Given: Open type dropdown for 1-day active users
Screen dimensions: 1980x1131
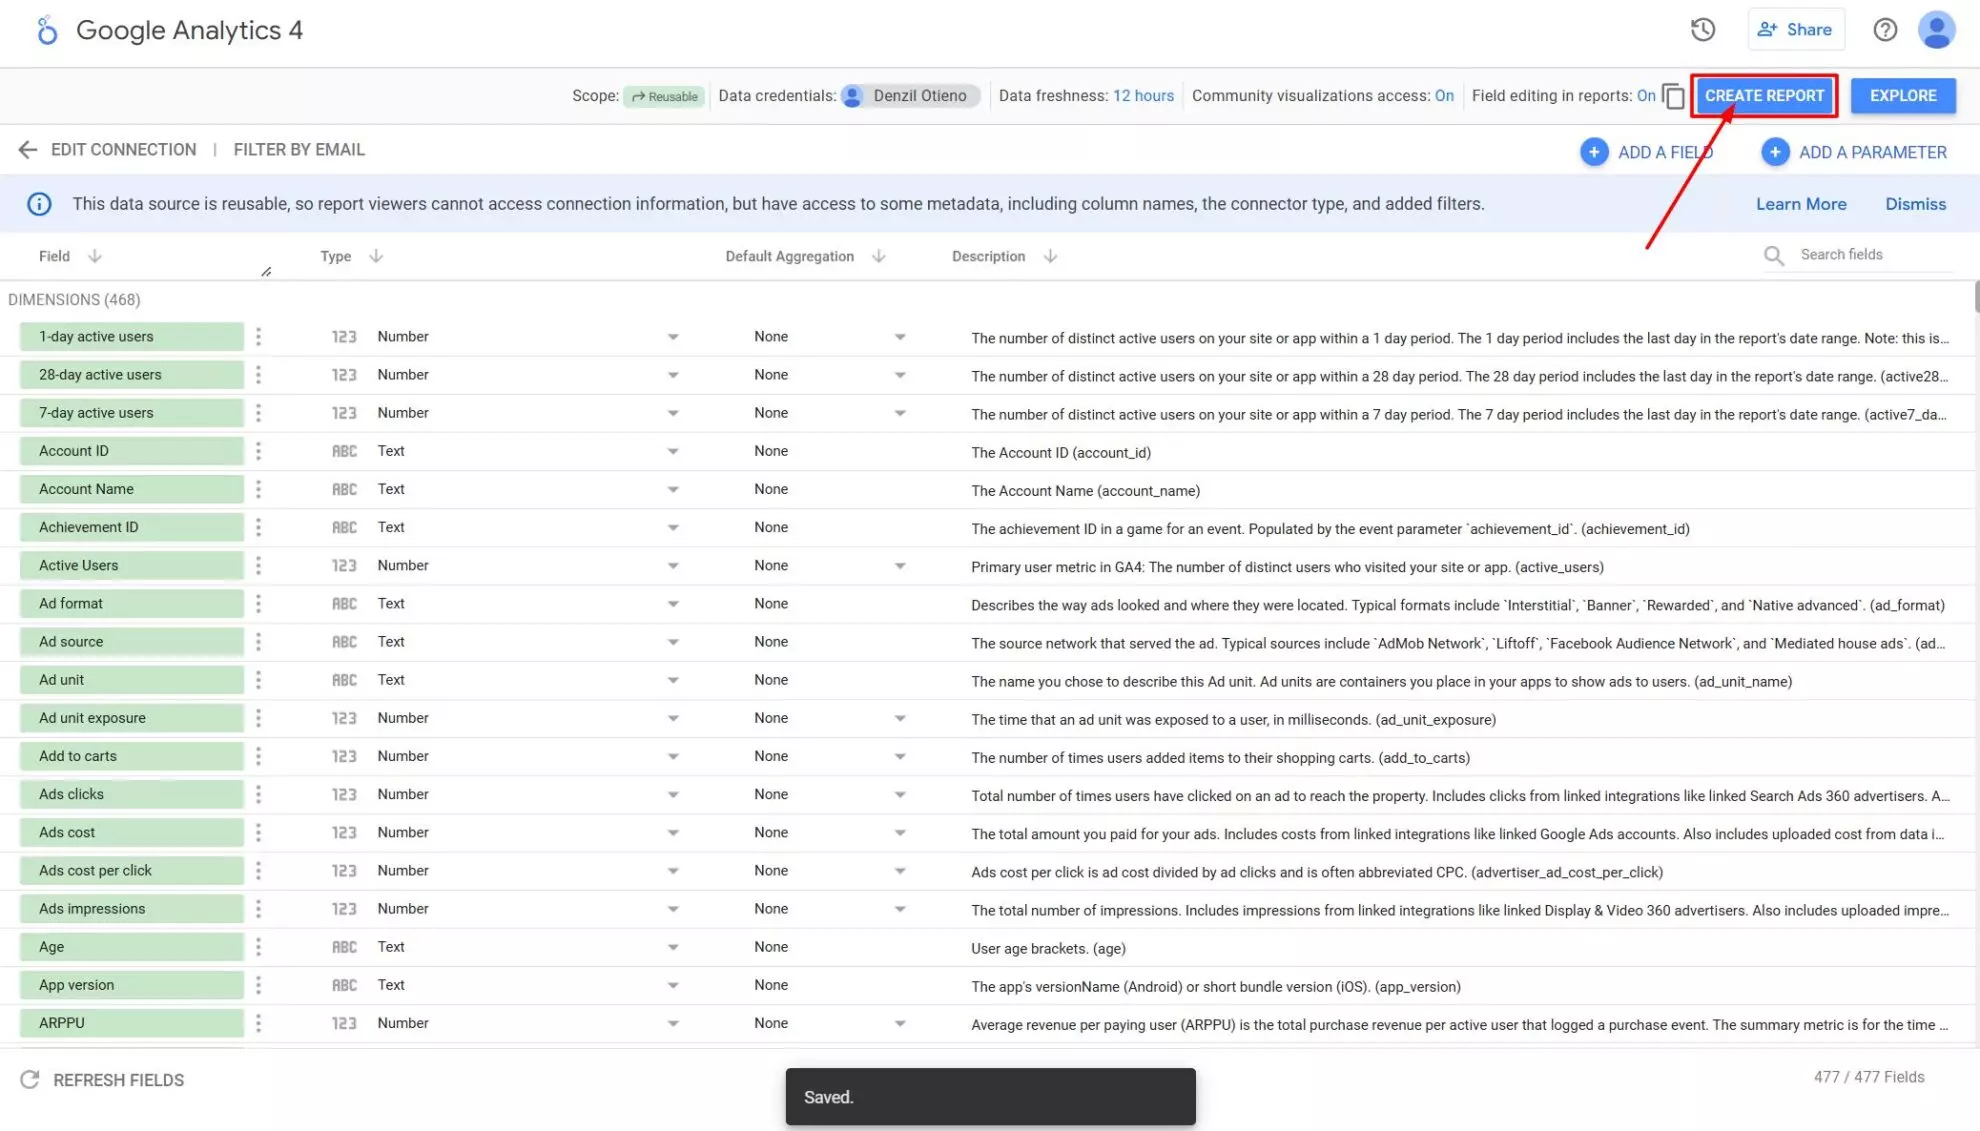Looking at the screenshot, I should point(673,337).
